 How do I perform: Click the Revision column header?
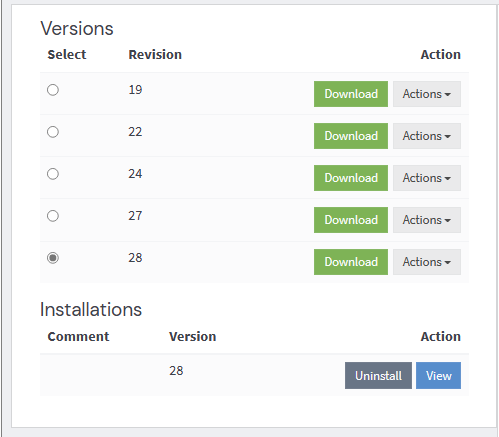point(155,55)
